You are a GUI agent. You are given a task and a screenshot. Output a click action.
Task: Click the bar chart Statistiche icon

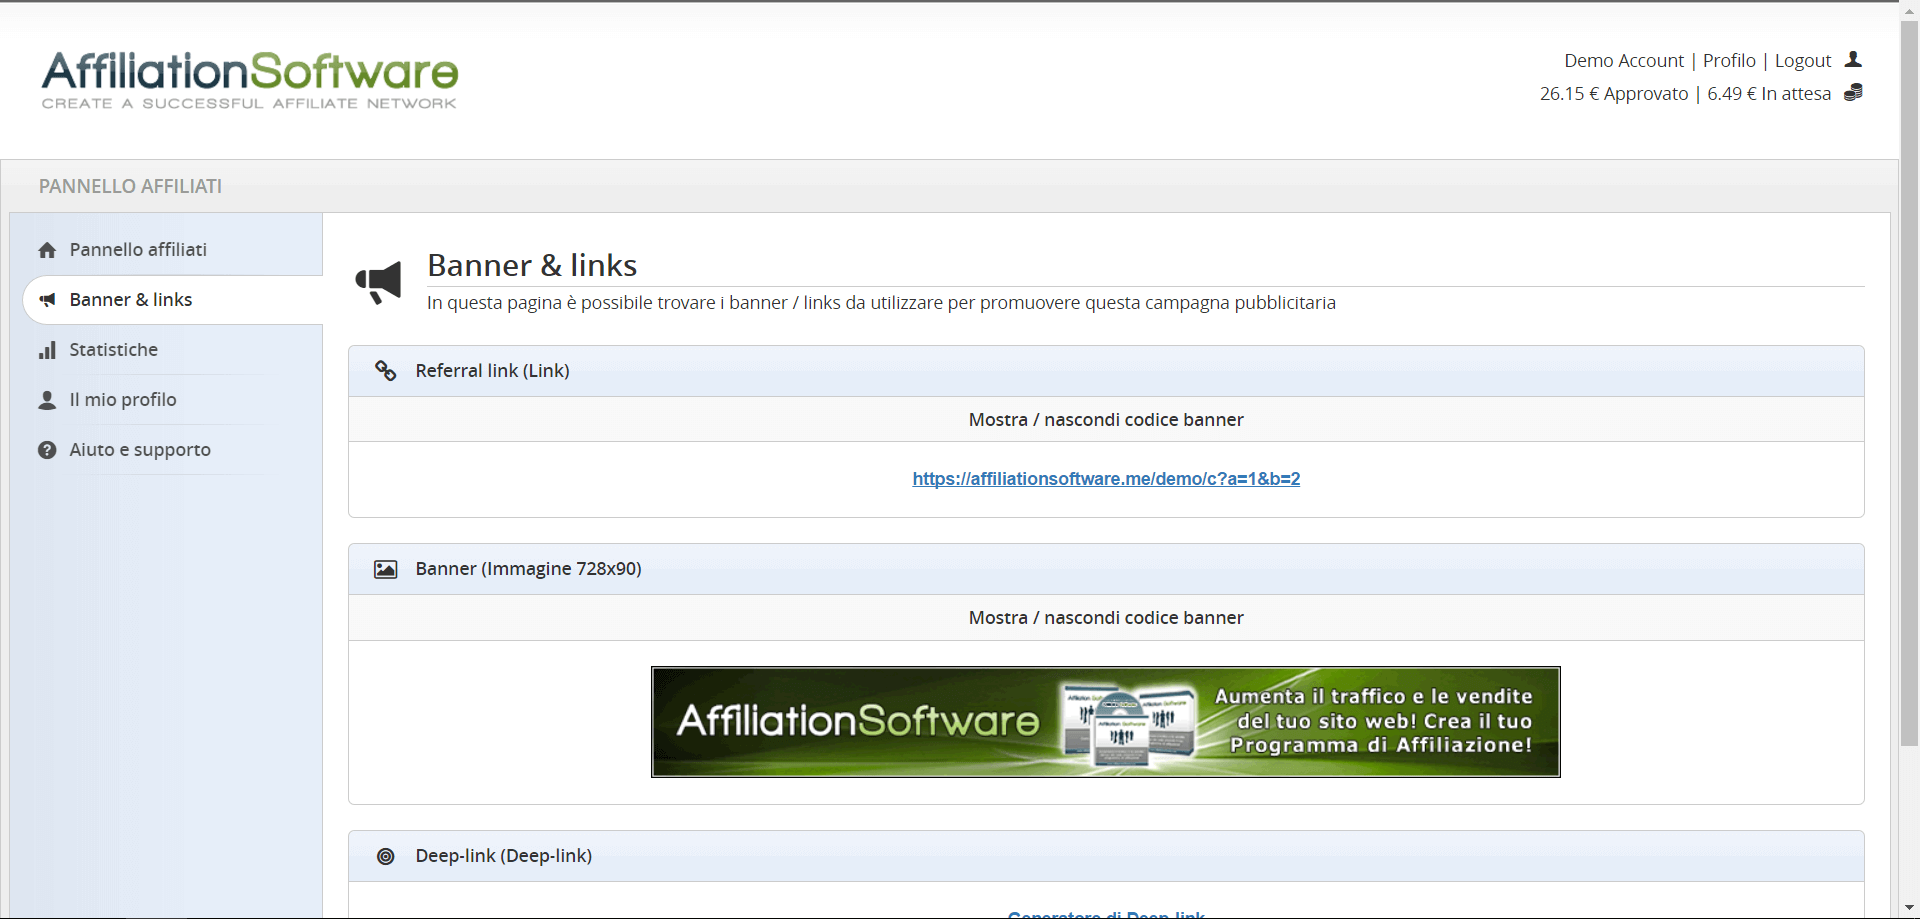[x=47, y=350]
